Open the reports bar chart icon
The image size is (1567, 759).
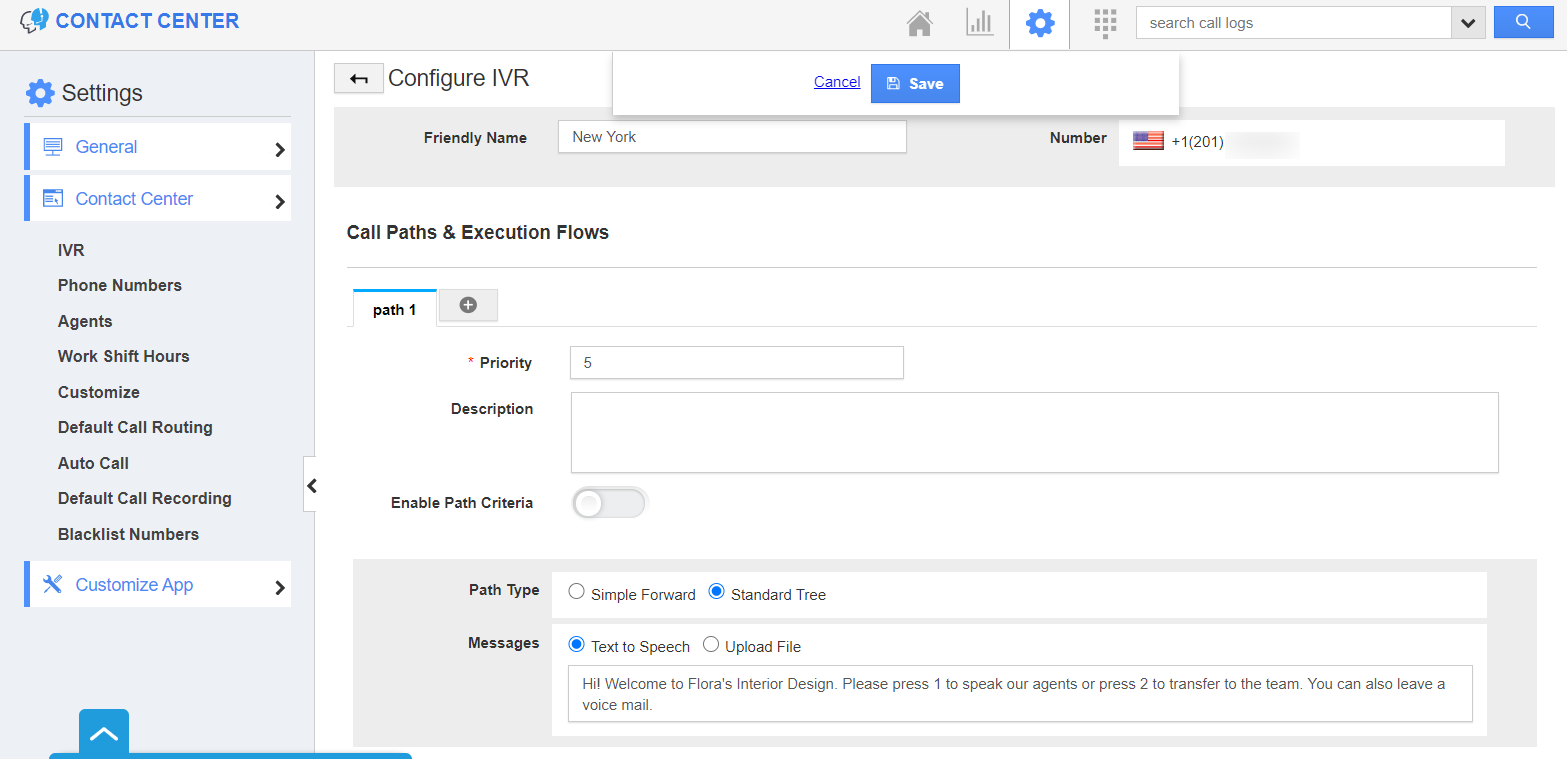coord(979,23)
